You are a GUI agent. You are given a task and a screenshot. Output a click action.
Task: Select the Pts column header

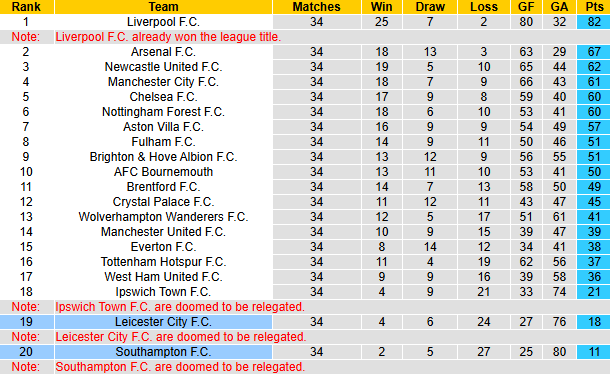click(594, 7)
